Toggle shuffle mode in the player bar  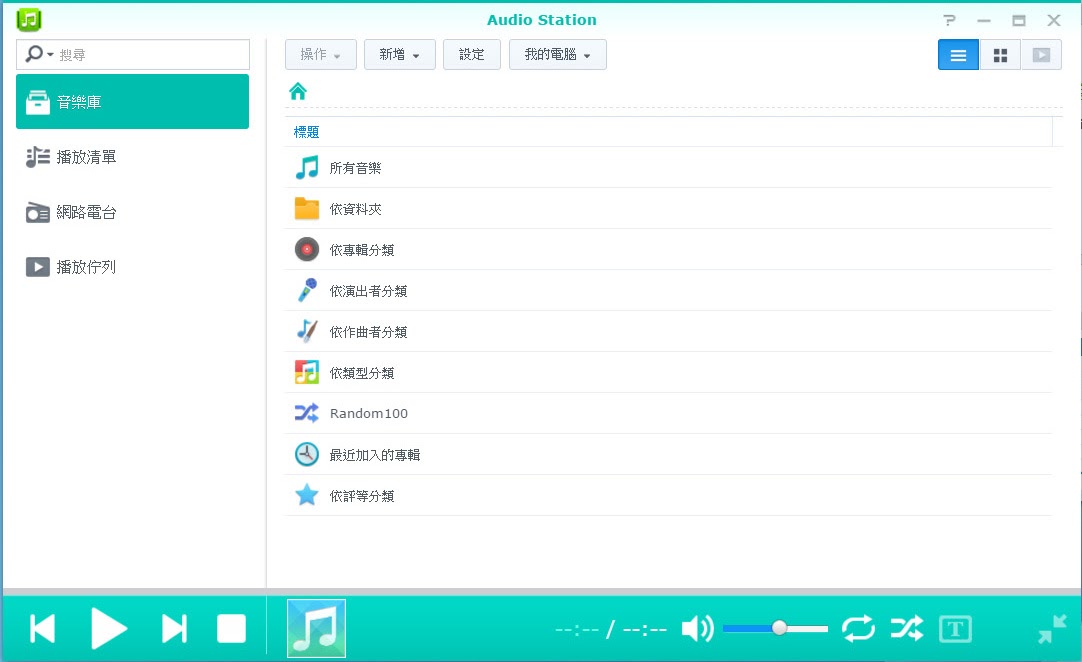[907, 628]
